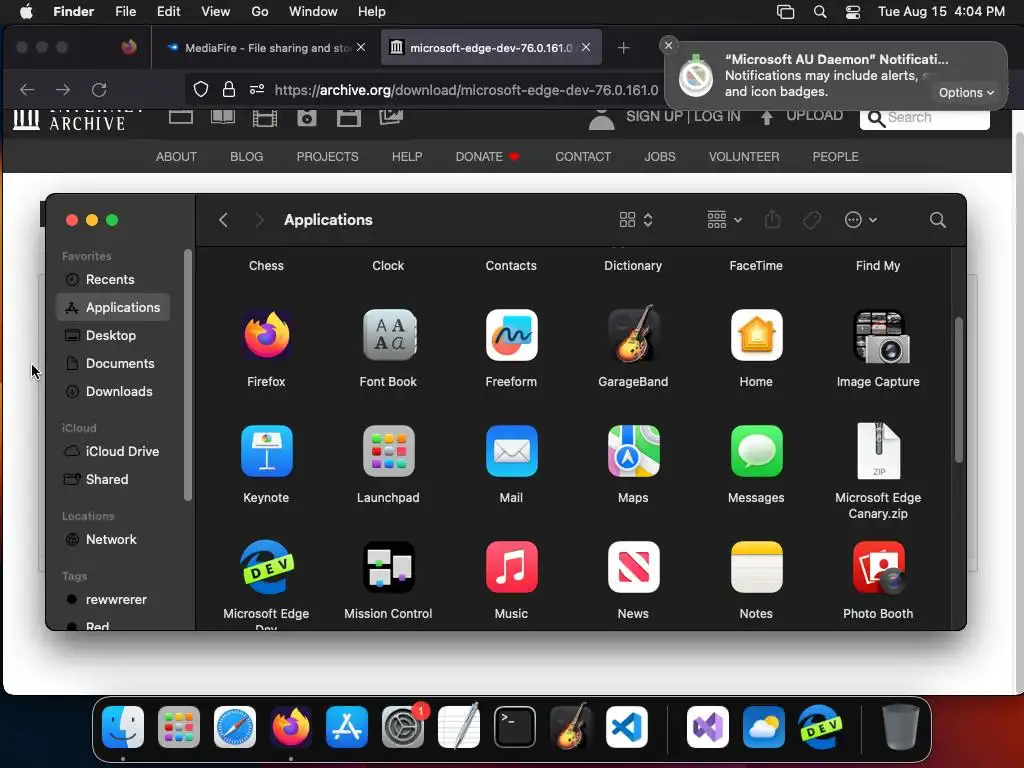Open the icon view switcher dropdown
This screenshot has height=768, width=1024.
[635, 220]
